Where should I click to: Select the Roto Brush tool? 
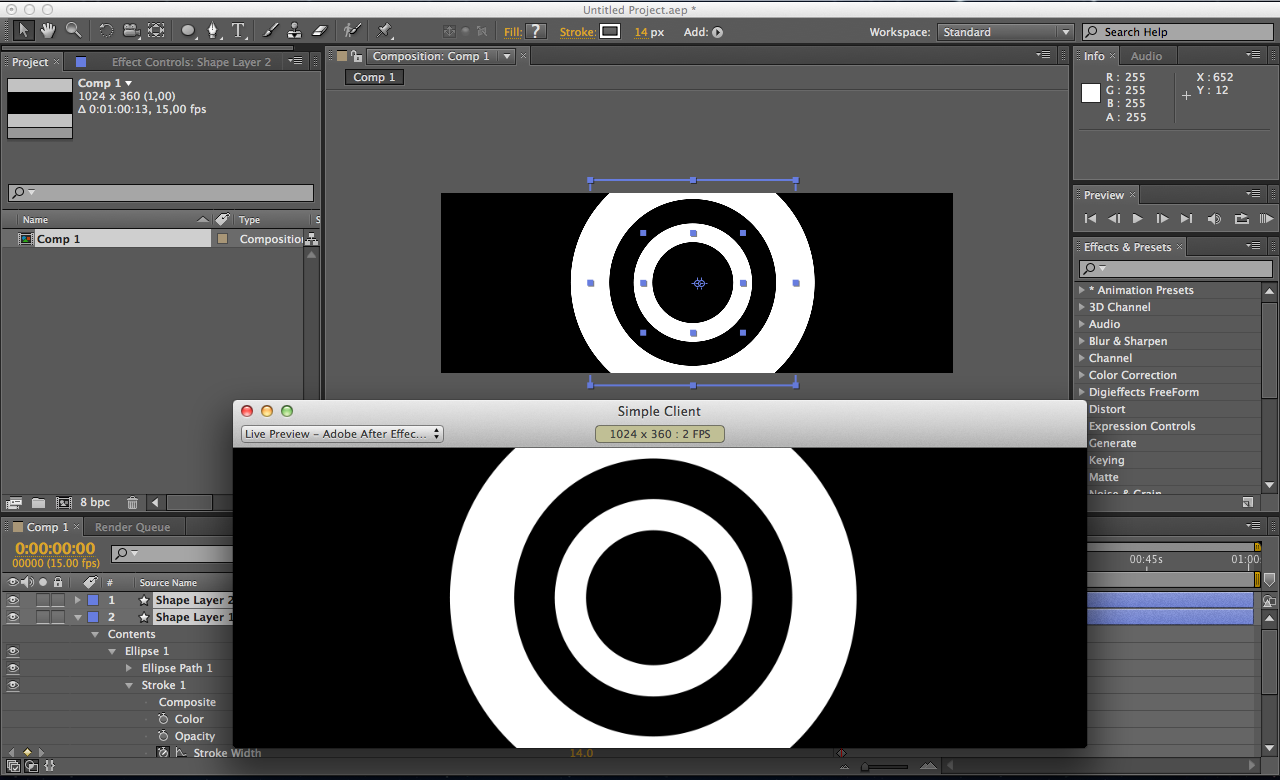point(352,31)
